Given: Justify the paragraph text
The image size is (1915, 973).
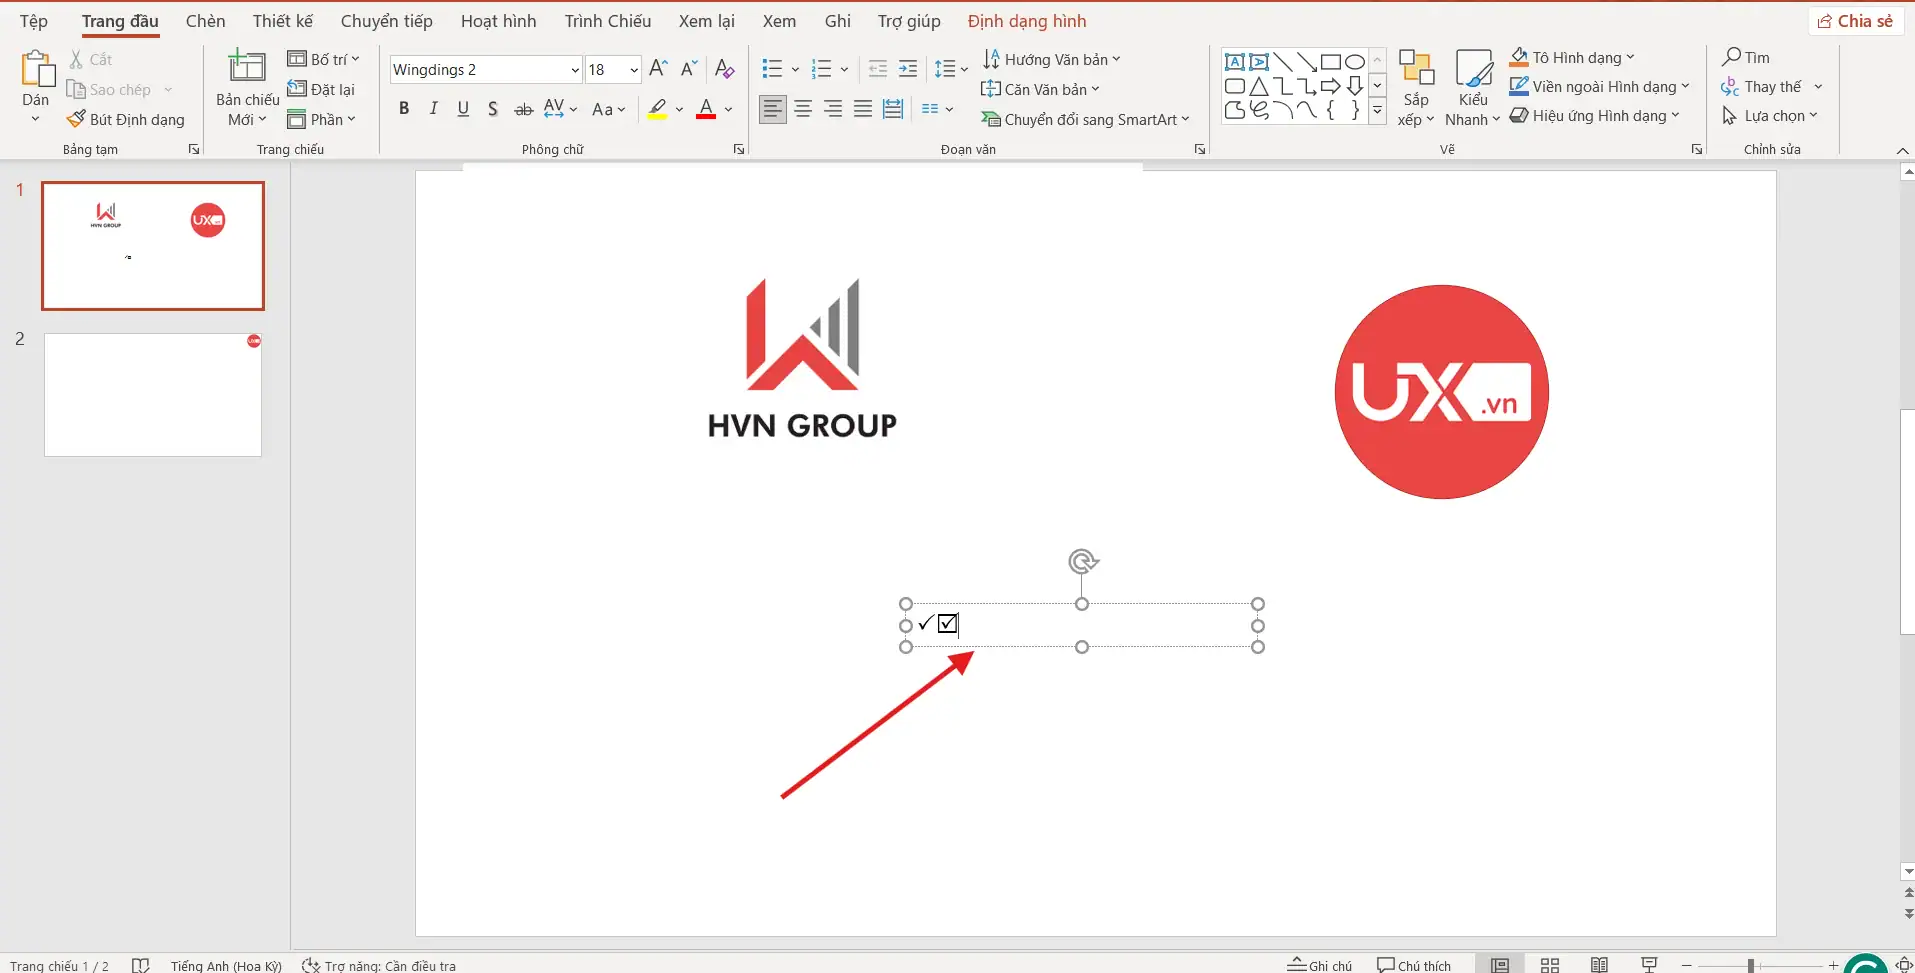Looking at the screenshot, I should 863,109.
